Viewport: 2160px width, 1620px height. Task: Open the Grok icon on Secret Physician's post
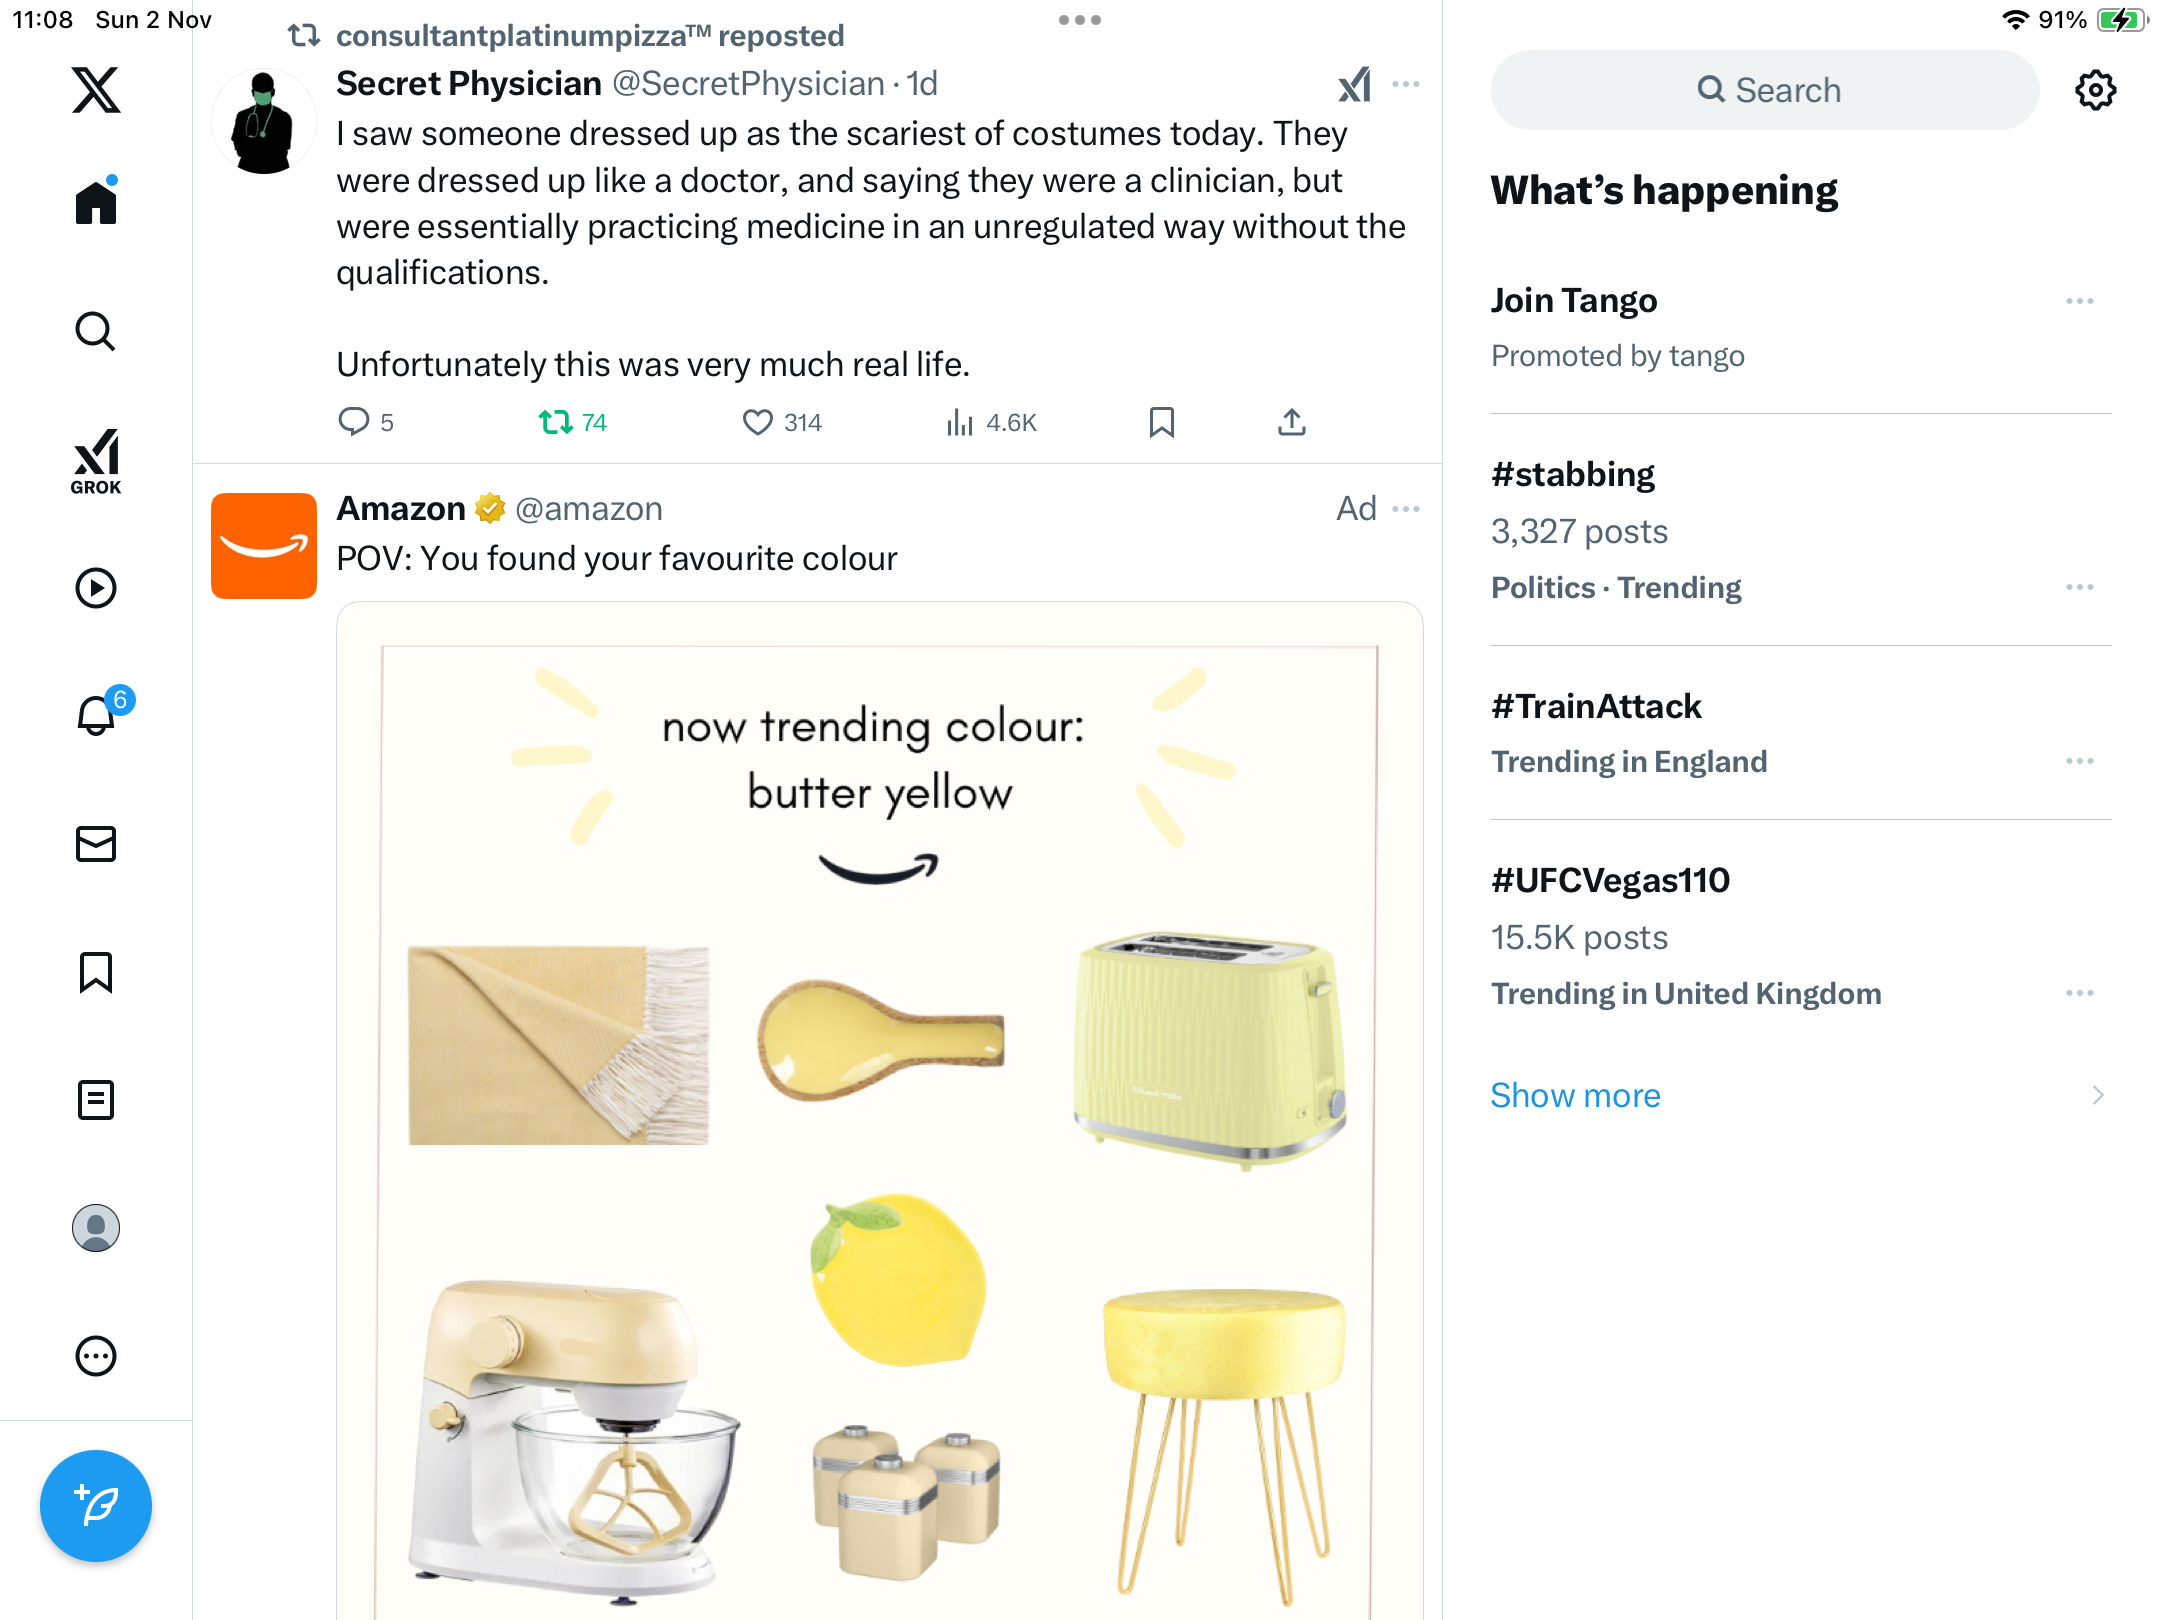(1355, 85)
